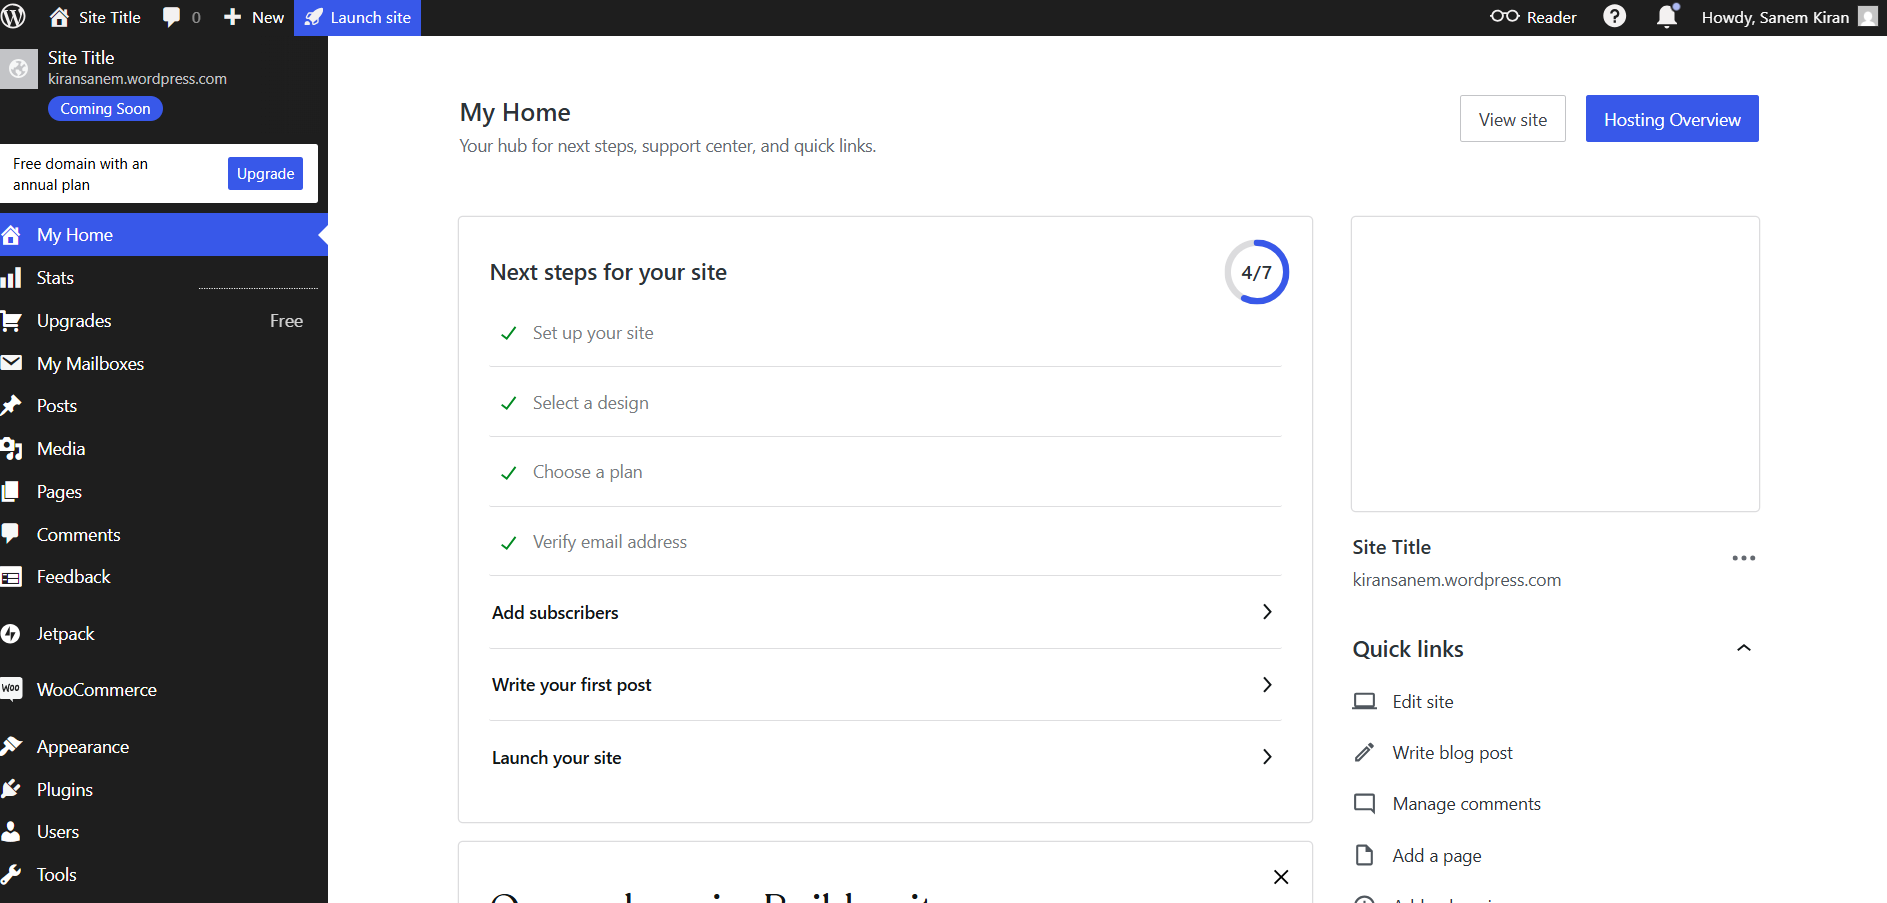Click the rocket icon on Launch site
The height and width of the screenshot is (903, 1887).
tap(314, 17)
